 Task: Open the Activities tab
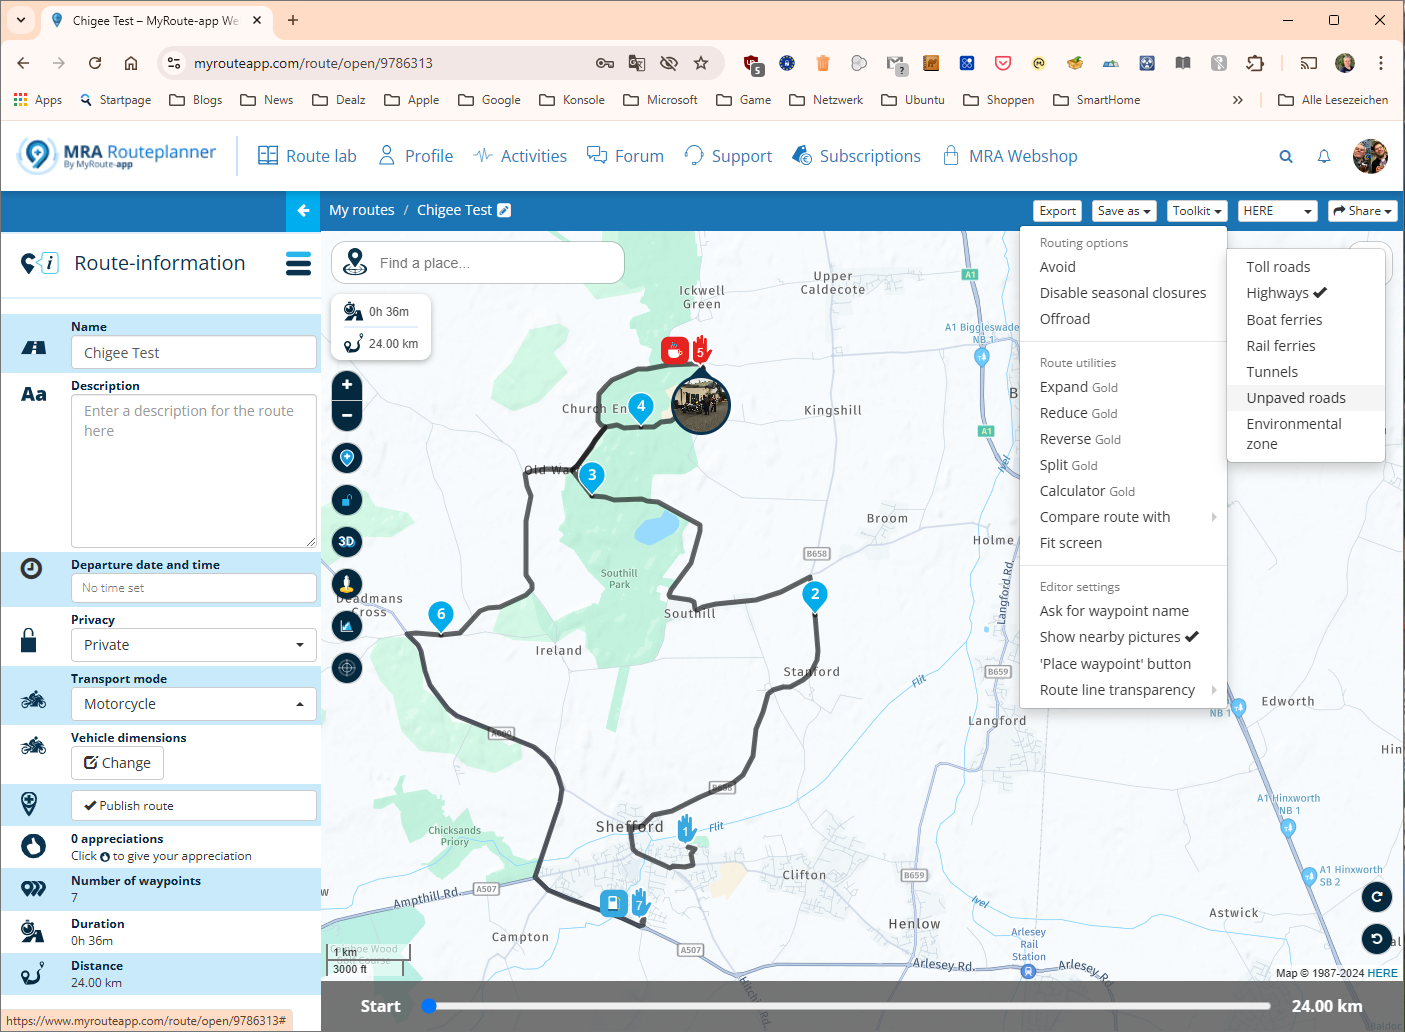pos(520,156)
